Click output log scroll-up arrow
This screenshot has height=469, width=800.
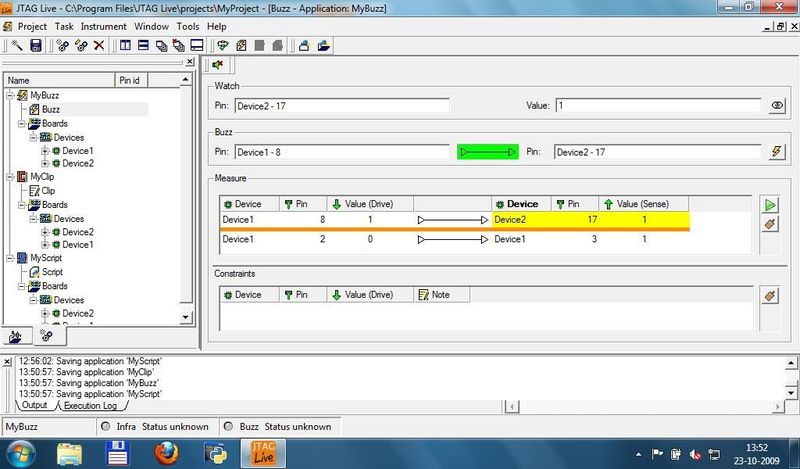[x=791, y=363]
